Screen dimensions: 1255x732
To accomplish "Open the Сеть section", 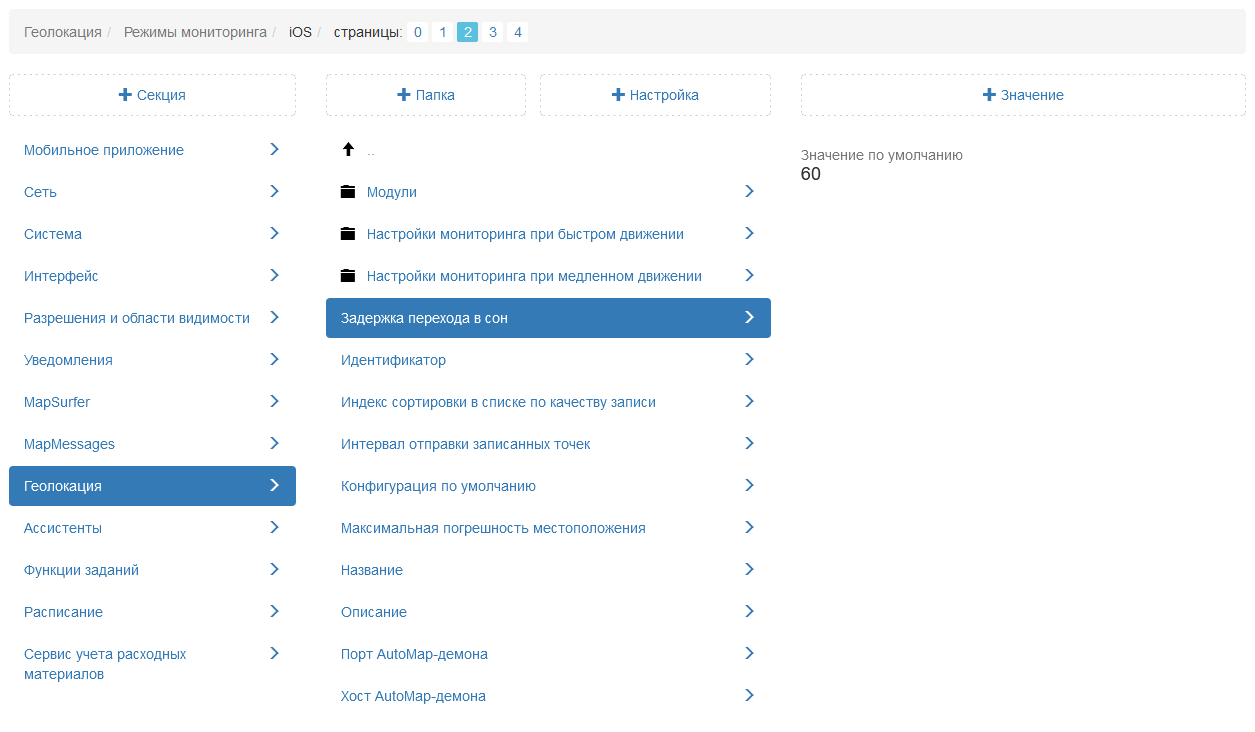I will (152, 192).
